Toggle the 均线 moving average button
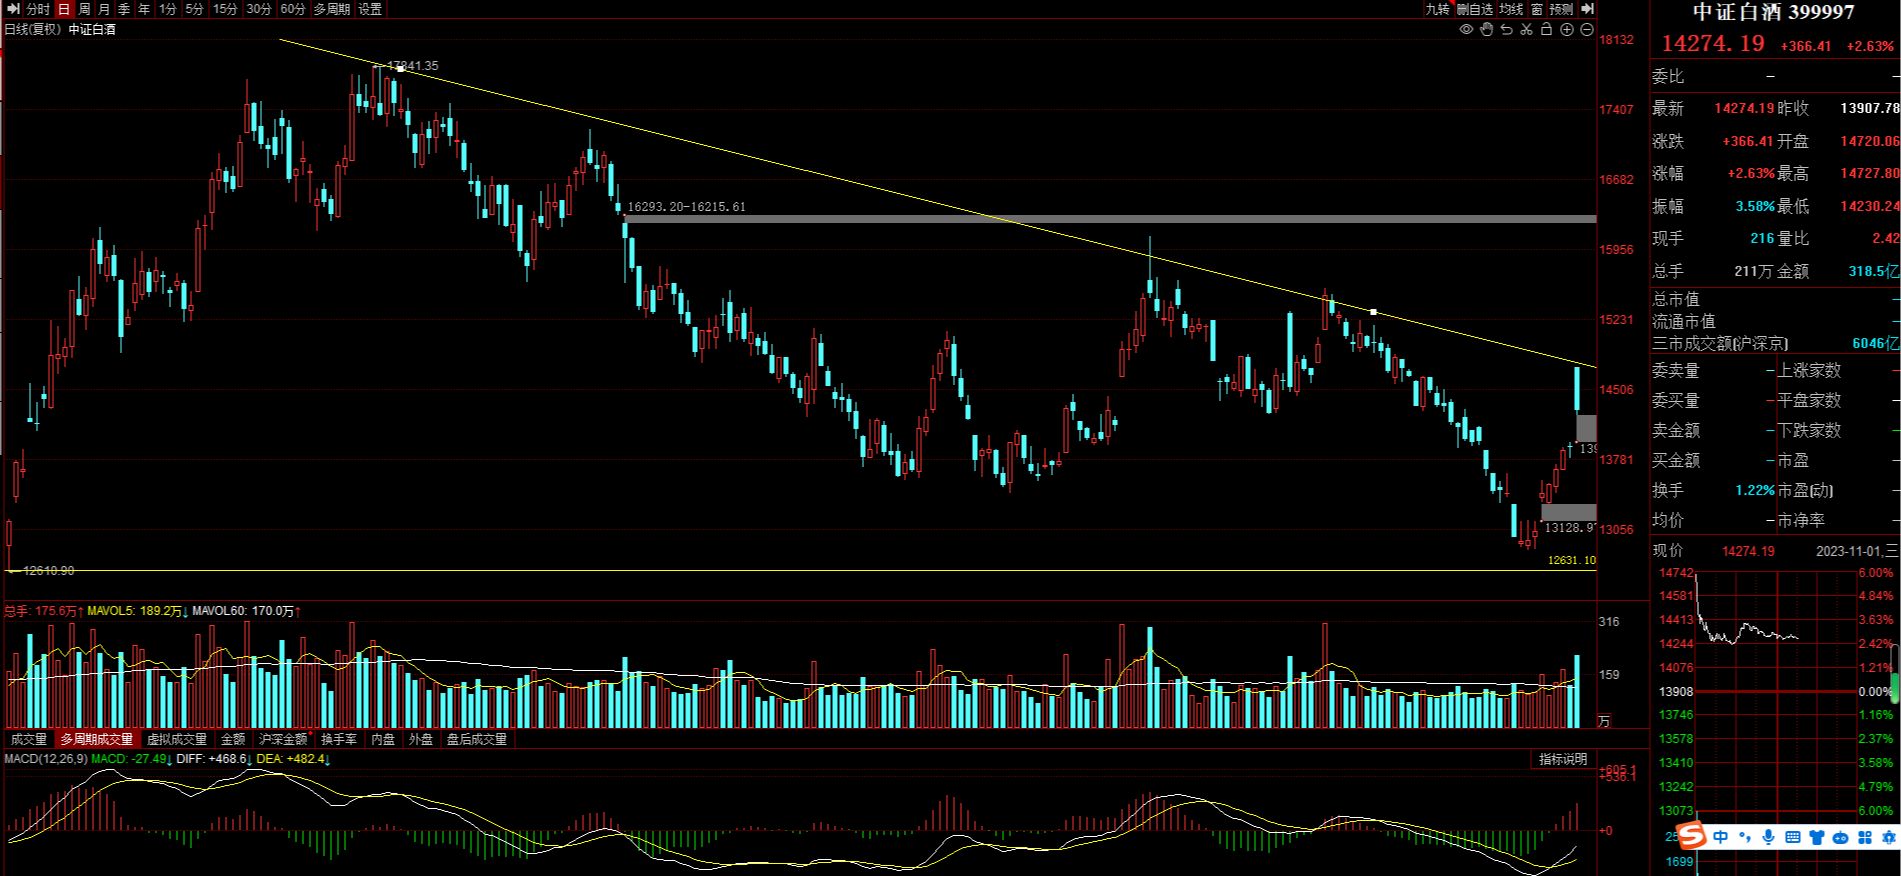 (x=1511, y=9)
